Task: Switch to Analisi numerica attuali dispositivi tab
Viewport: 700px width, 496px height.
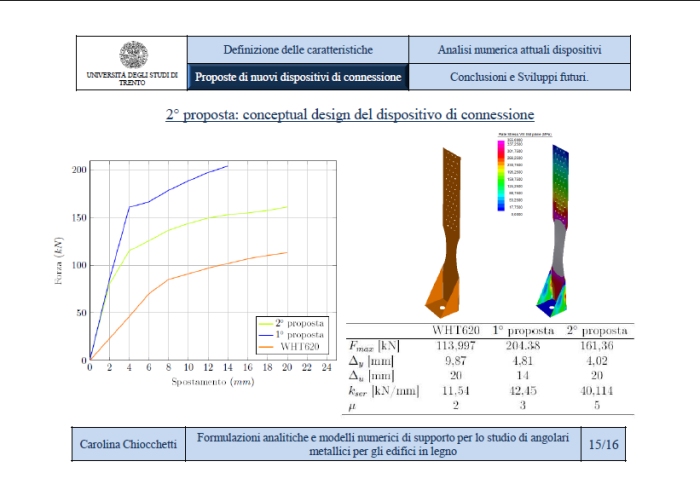Action: (x=519, y=49)
